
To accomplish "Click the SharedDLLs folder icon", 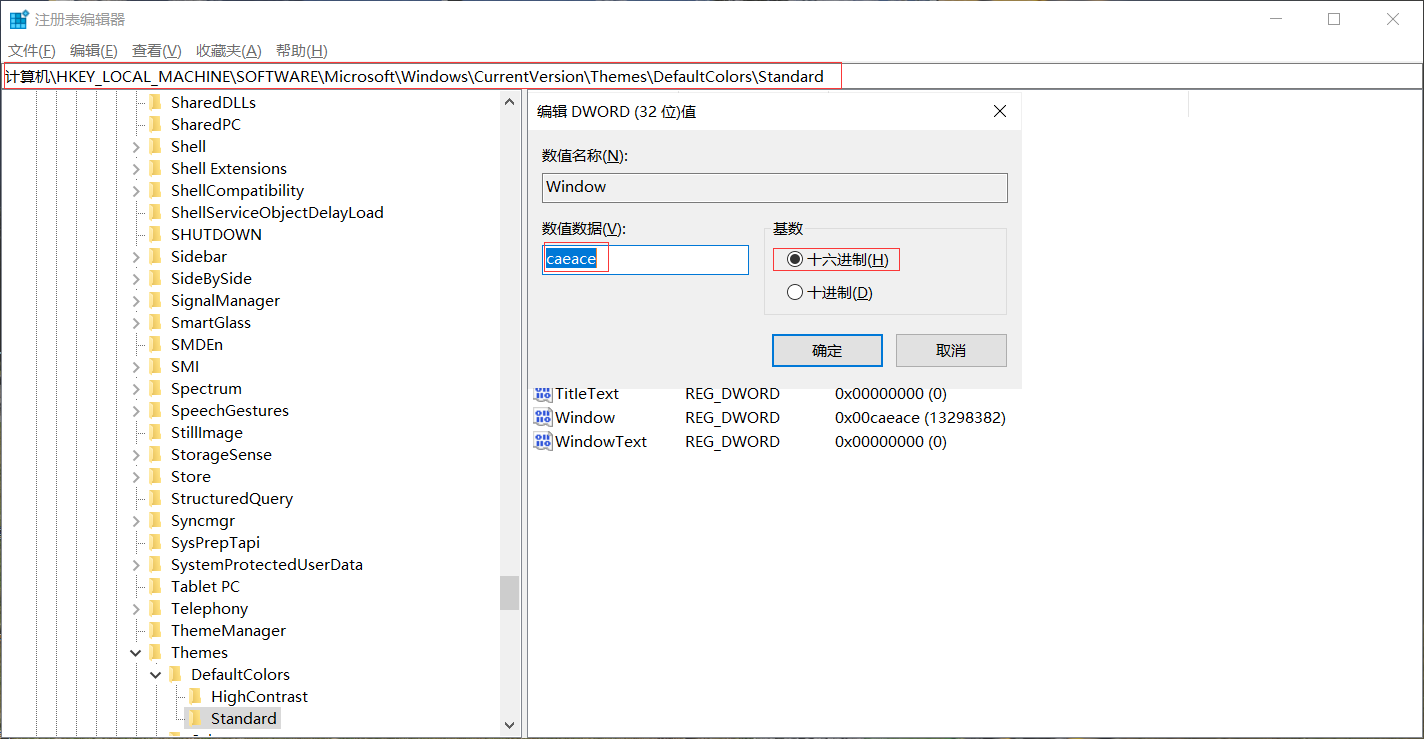I will click(155, 102).
